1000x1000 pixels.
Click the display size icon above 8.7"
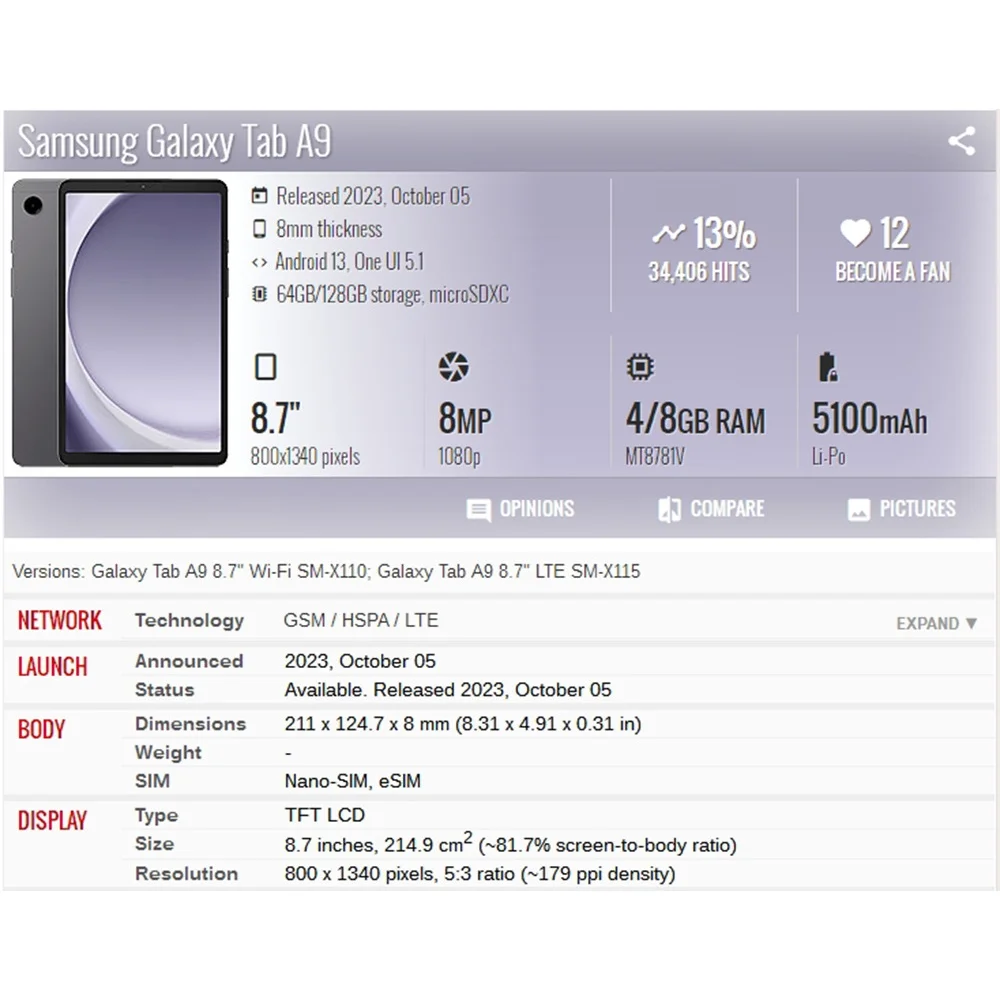click(x=265, y=367)
